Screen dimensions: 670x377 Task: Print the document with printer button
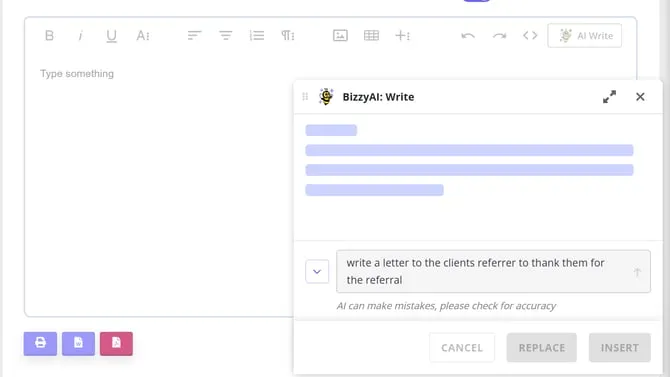coord(40,343)
